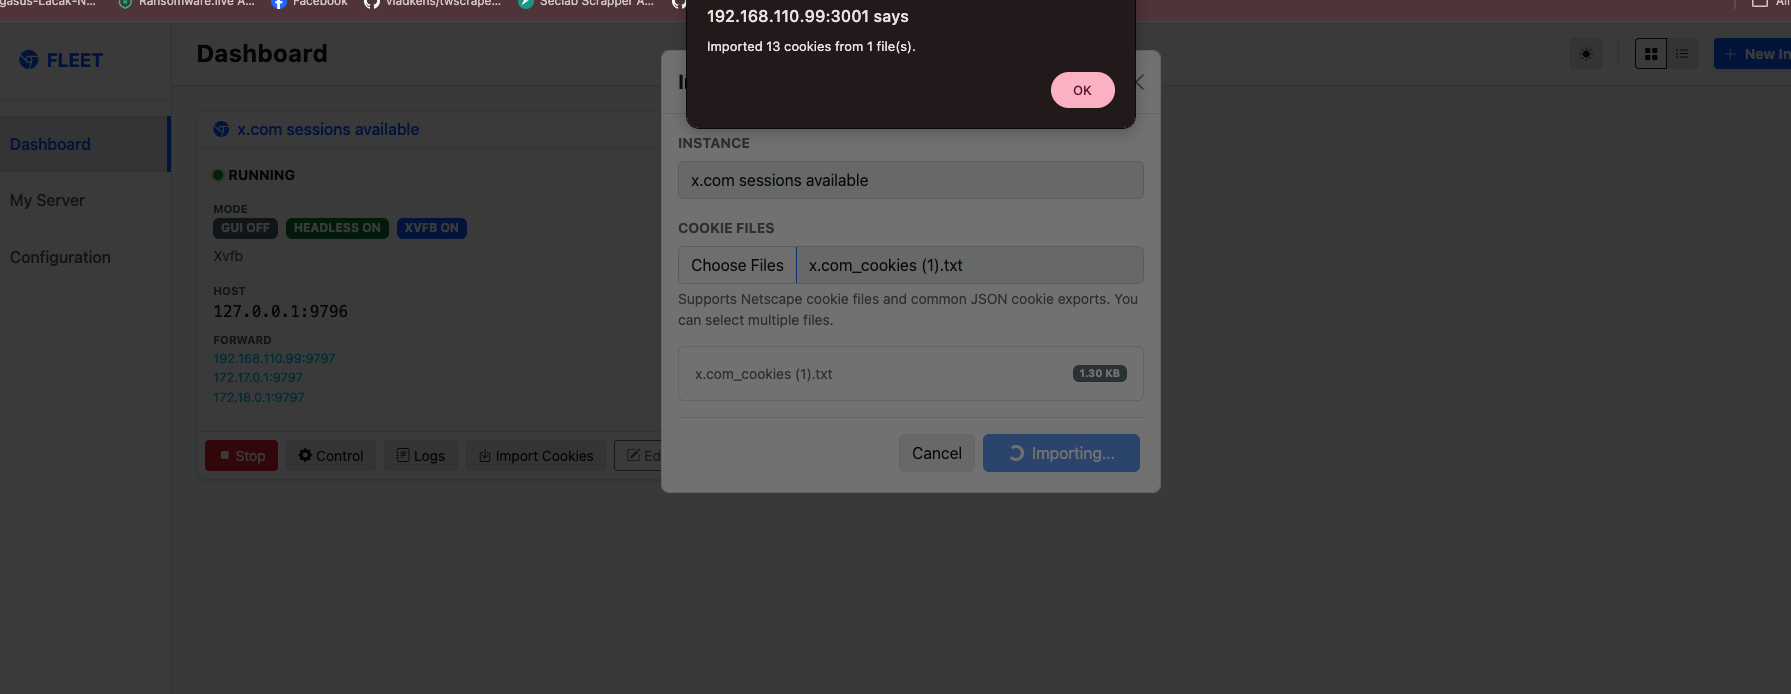Toggle the light/dark theme sun icon
The height and width of the screenshot is (694, 1791).
pyautogui.click(x=1586, y=54)
